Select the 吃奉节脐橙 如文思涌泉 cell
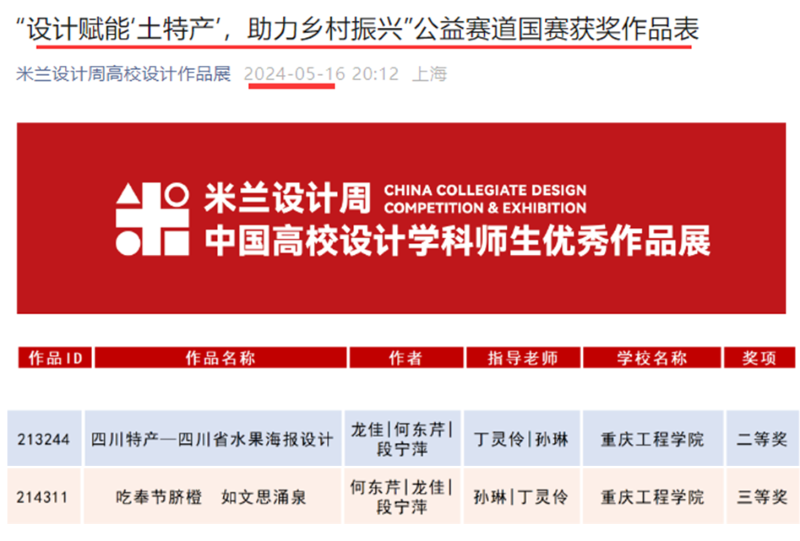This screenshot has height=541, width=800. (x=212, y=496)
